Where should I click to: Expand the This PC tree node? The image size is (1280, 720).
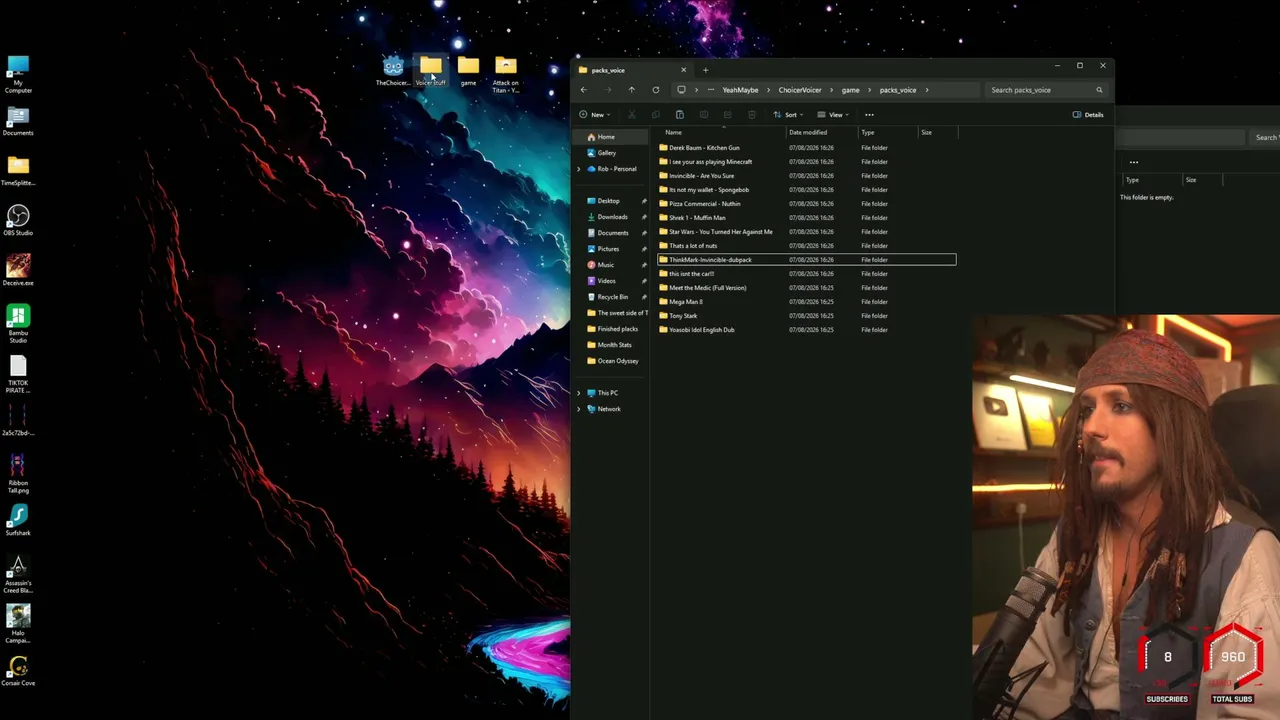pos(578,393)
